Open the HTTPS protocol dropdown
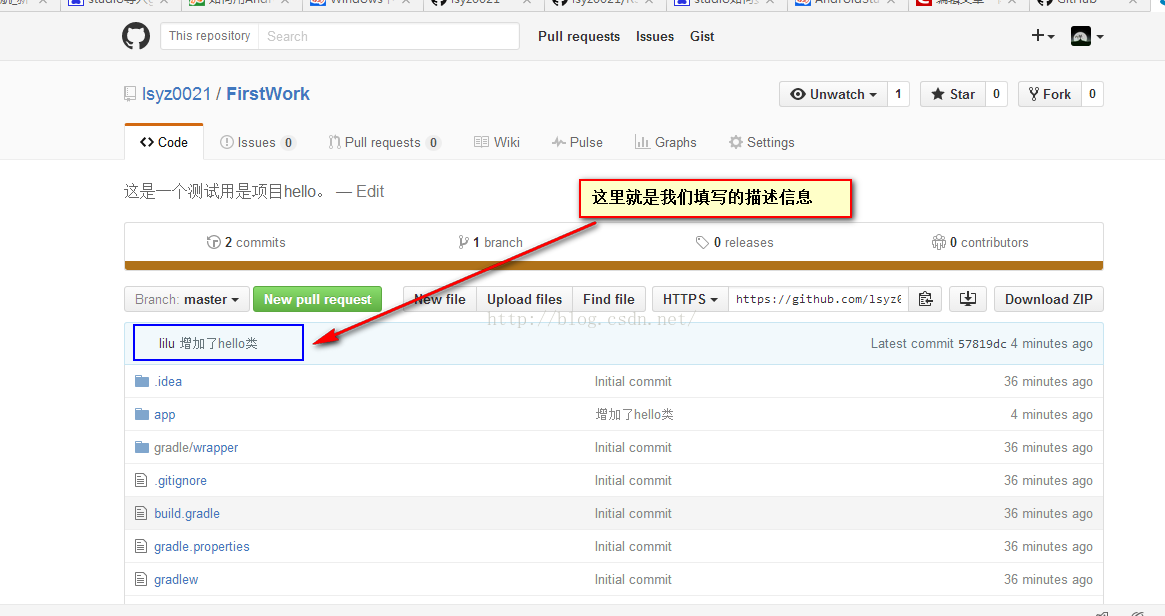 tap(689, 299)
